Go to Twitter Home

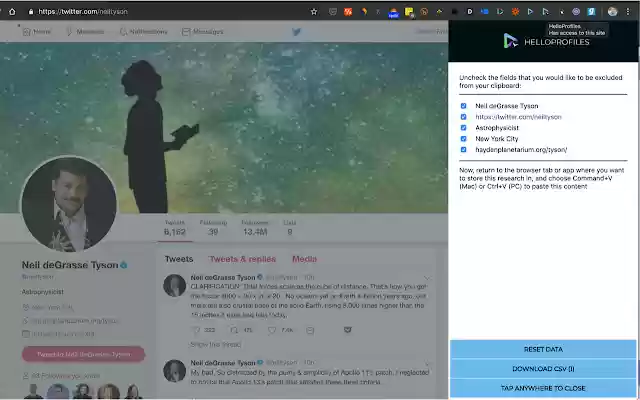[37, 31]
